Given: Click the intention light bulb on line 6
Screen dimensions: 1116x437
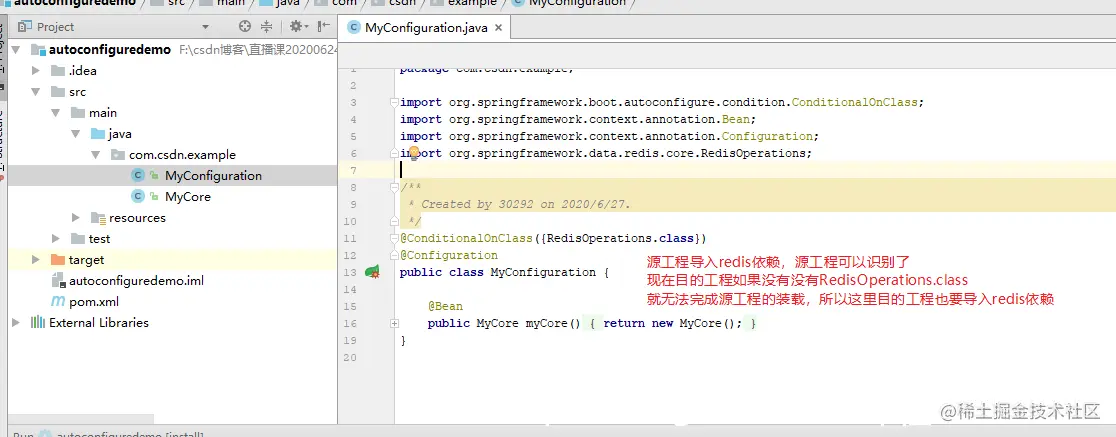Looking at the screenshot, I should point(414,152).
